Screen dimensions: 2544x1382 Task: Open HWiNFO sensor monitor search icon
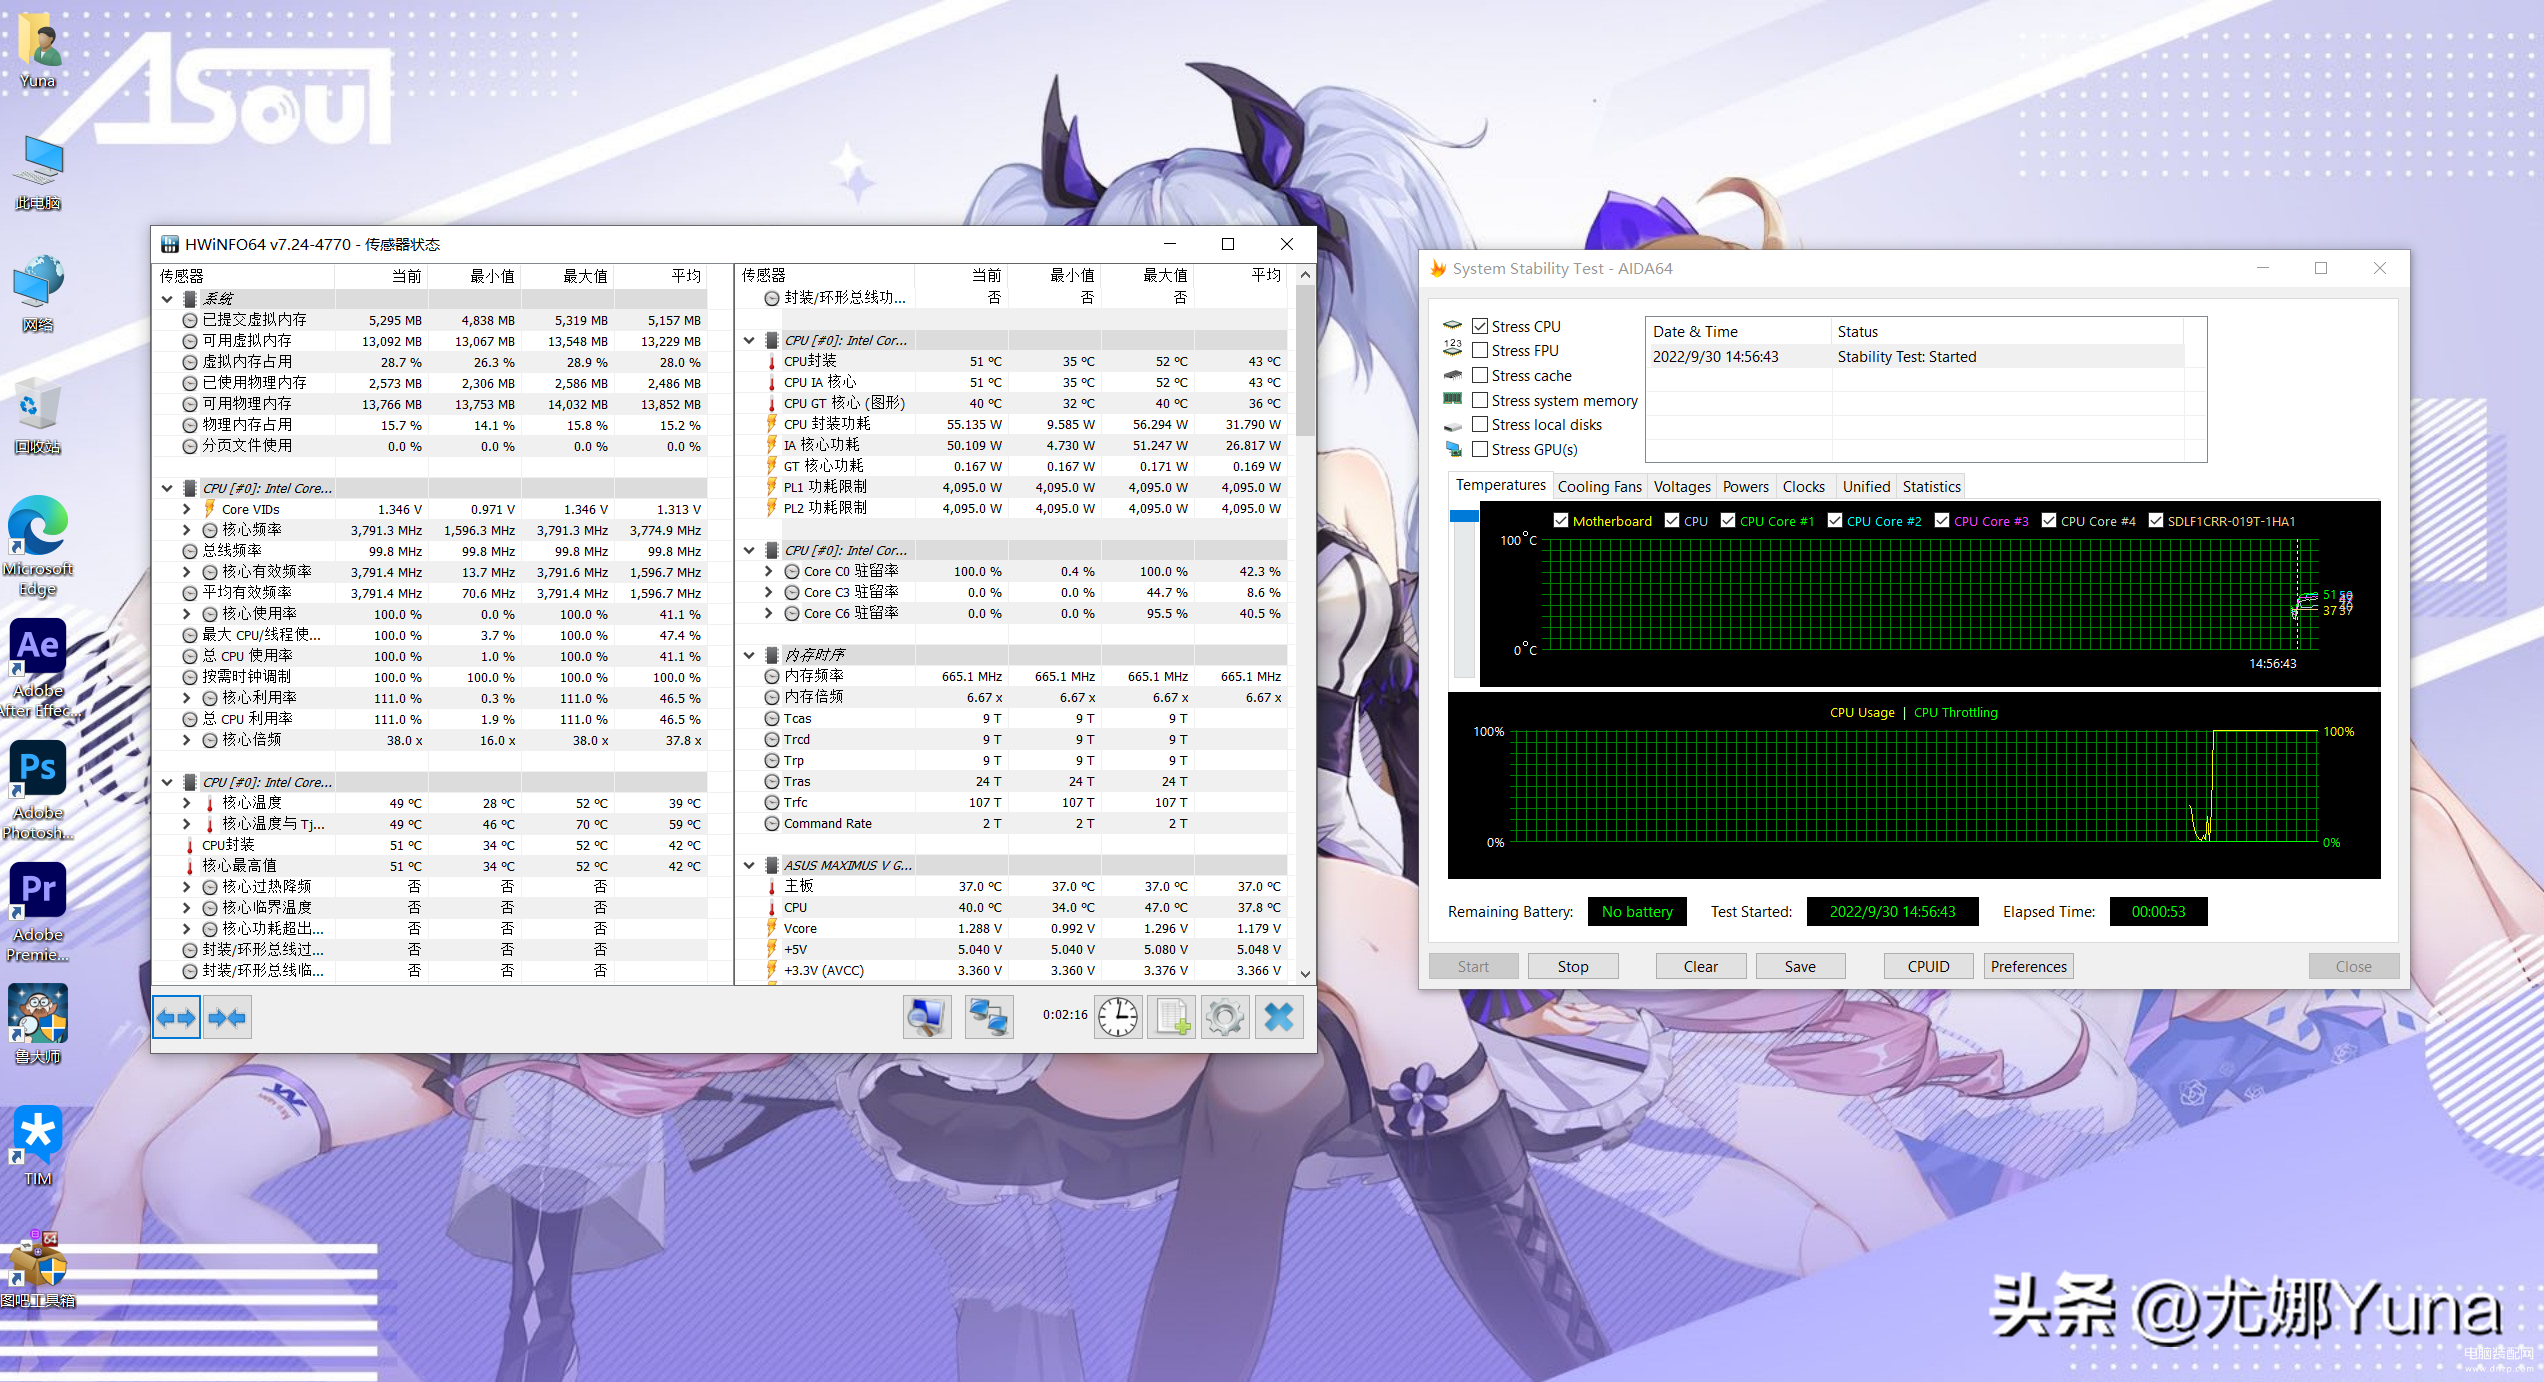[926, 1018]
